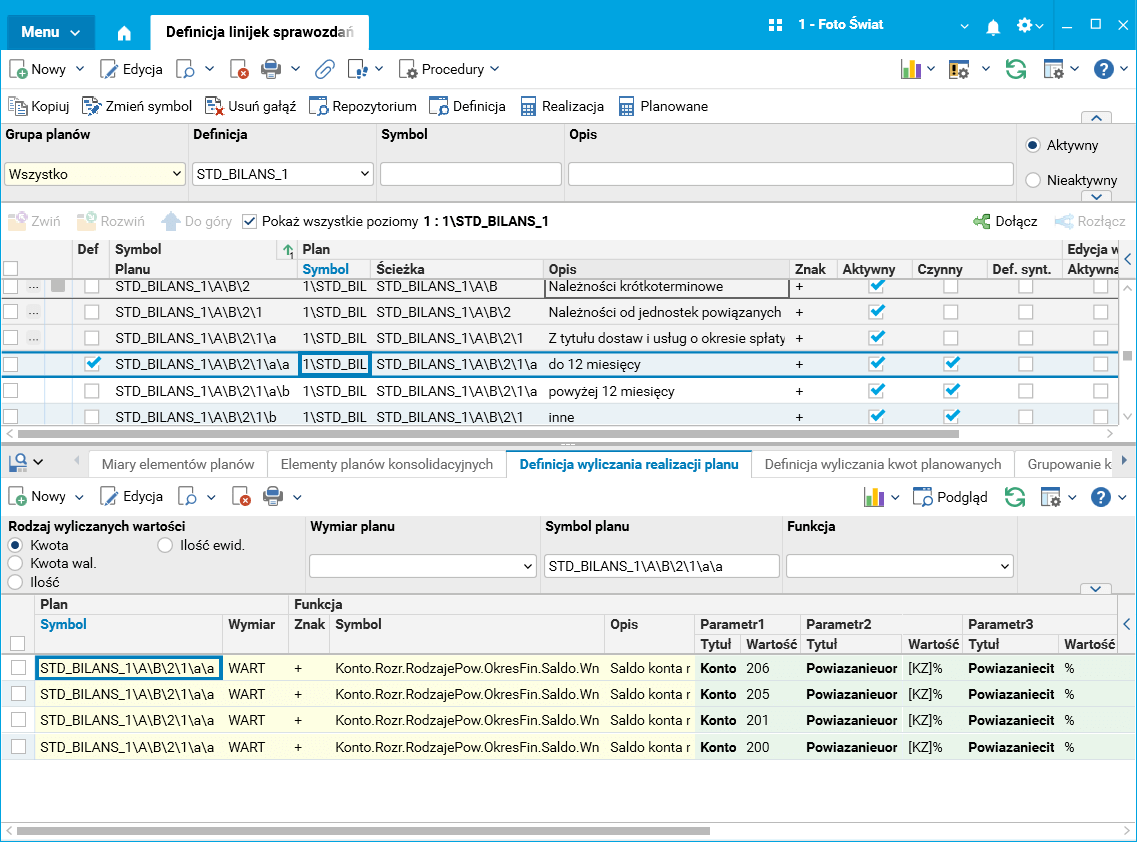
Task: Open Definicja wyliczania kwot planowanych tab
Action: click(882, 464)
